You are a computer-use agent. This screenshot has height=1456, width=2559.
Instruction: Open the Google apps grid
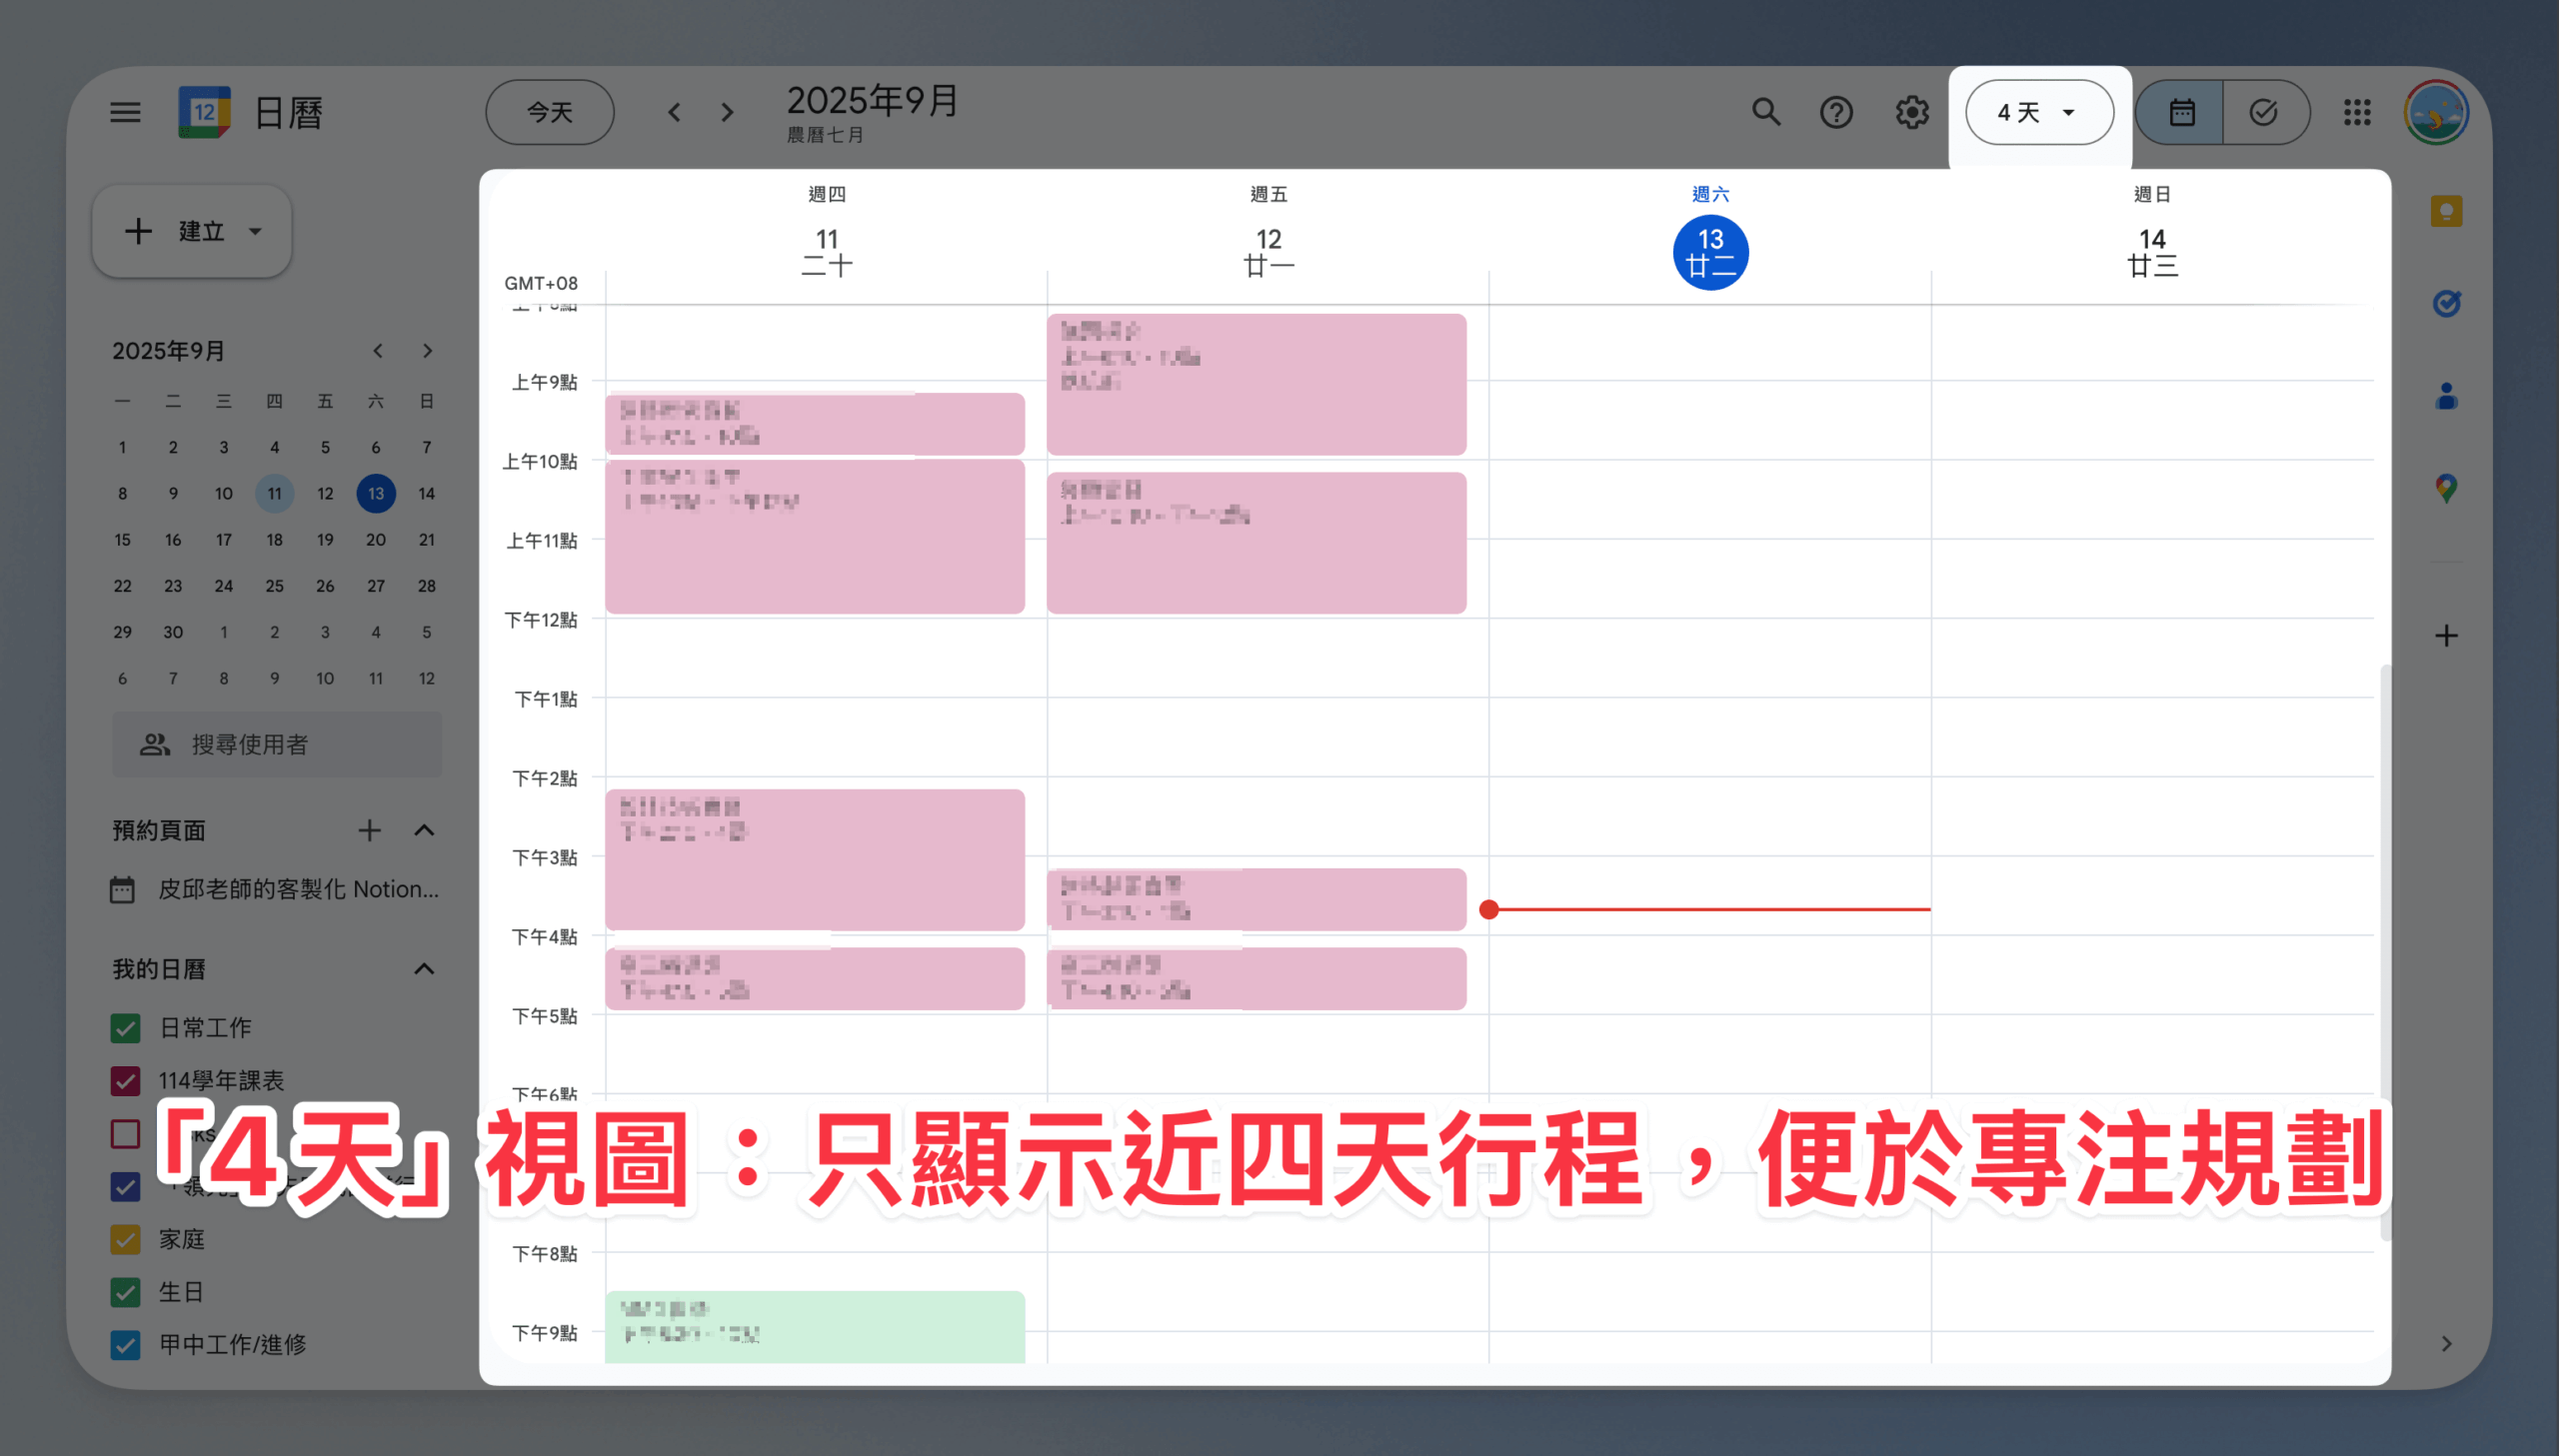(x=2357, y=112)
